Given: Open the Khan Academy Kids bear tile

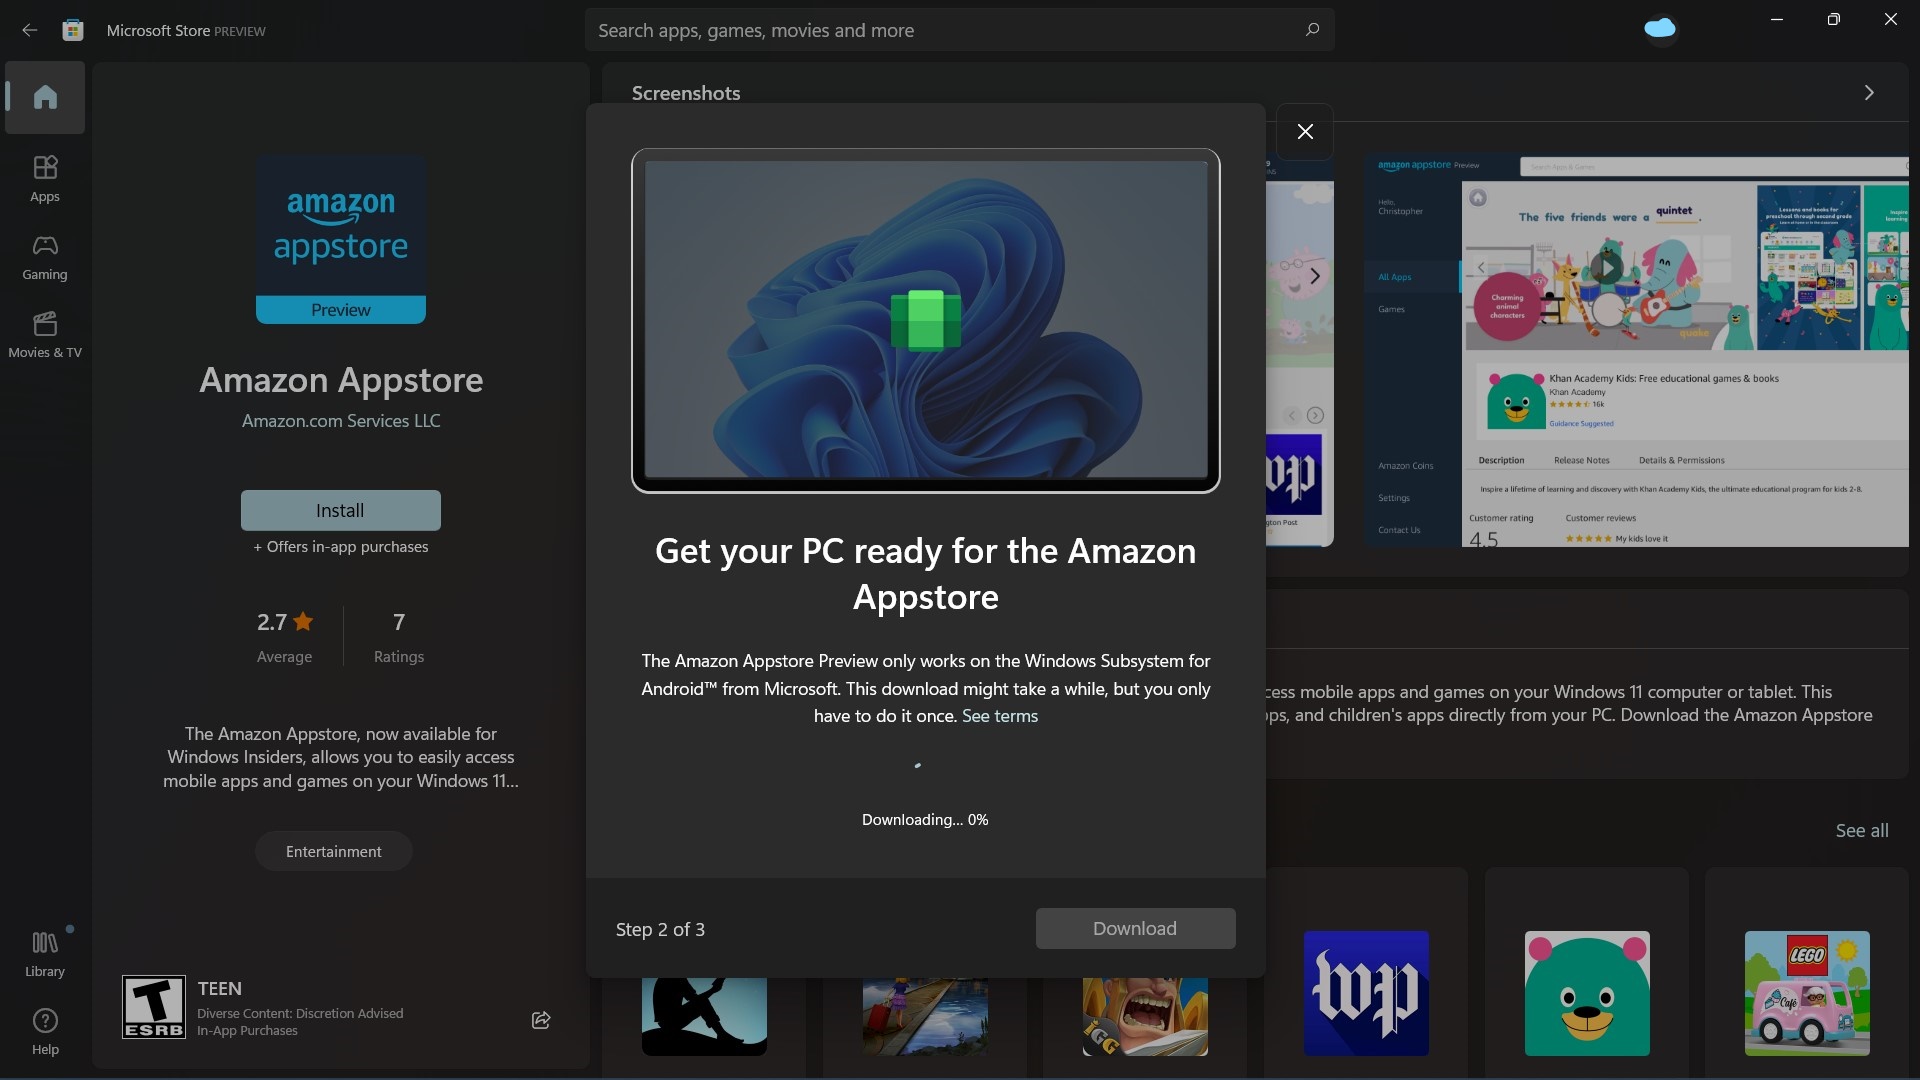Looking at the screenshot, I should pyautogui.click(x=1587, y=993).
